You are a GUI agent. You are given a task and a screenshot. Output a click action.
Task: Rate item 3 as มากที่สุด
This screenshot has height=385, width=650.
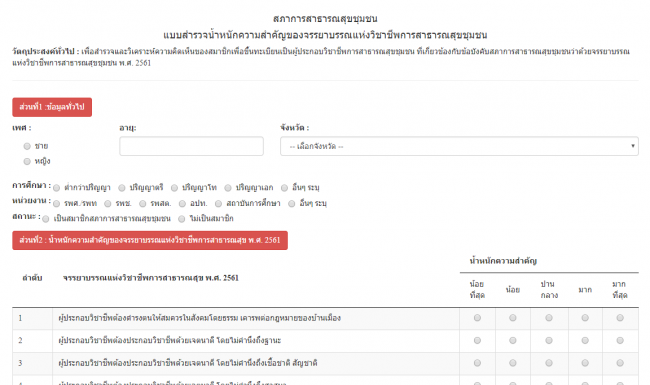coord(620,363)
